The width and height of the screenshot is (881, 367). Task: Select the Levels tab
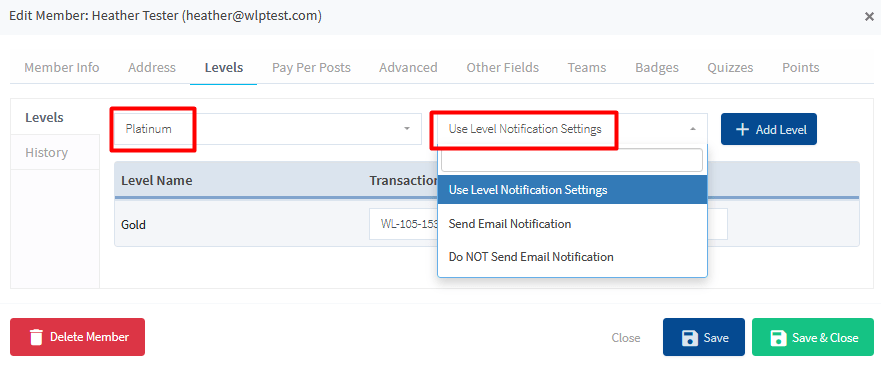[x=224, y=67]
